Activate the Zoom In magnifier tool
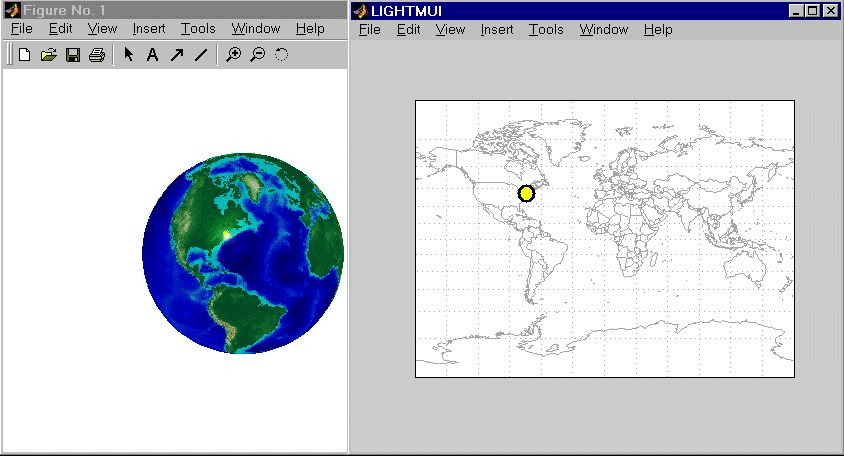The height and width of the screenshot is (456, 844). point(234,54)
